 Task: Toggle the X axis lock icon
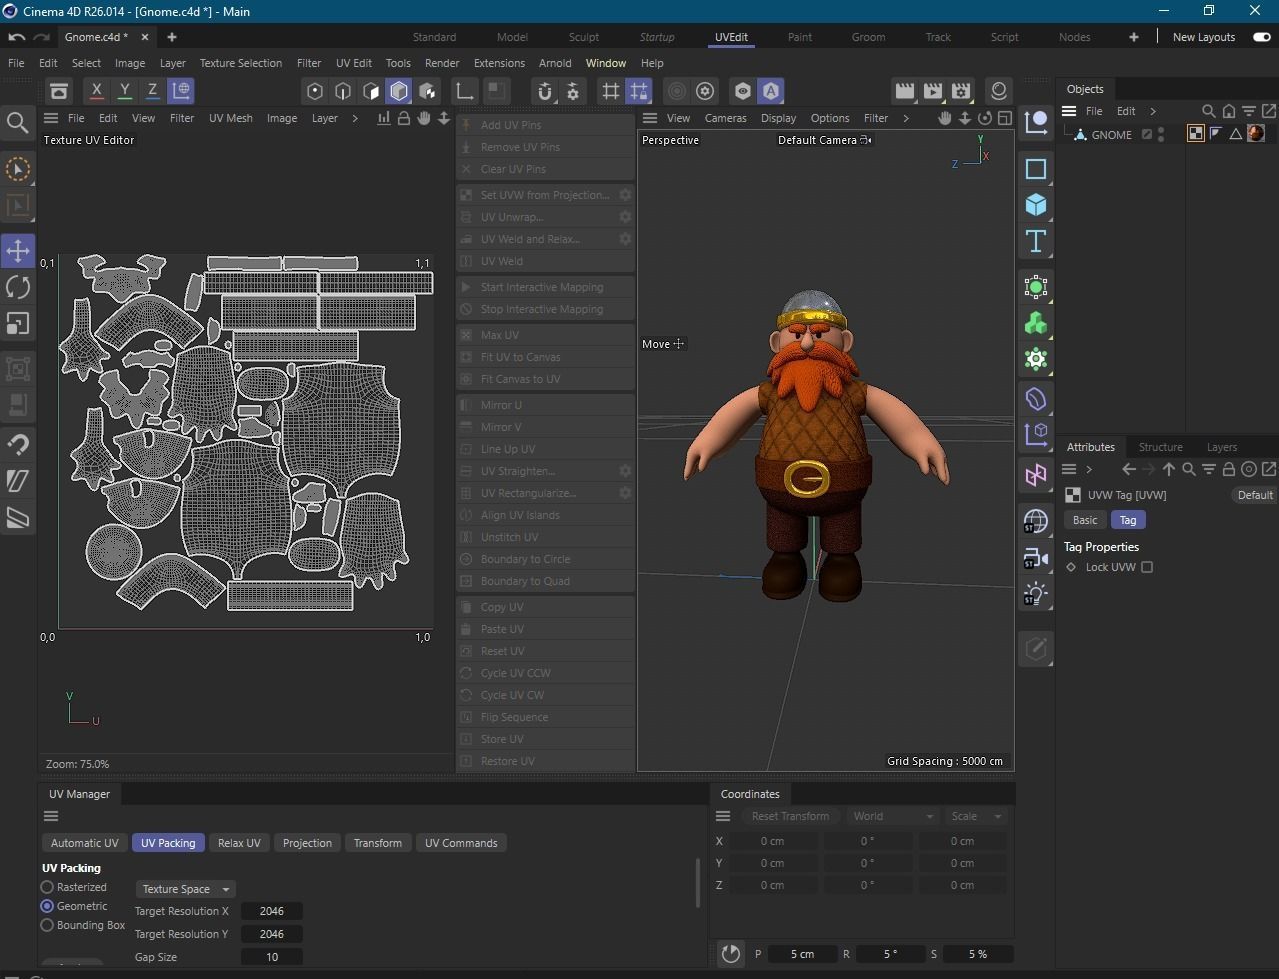click(x=96, y=90)
